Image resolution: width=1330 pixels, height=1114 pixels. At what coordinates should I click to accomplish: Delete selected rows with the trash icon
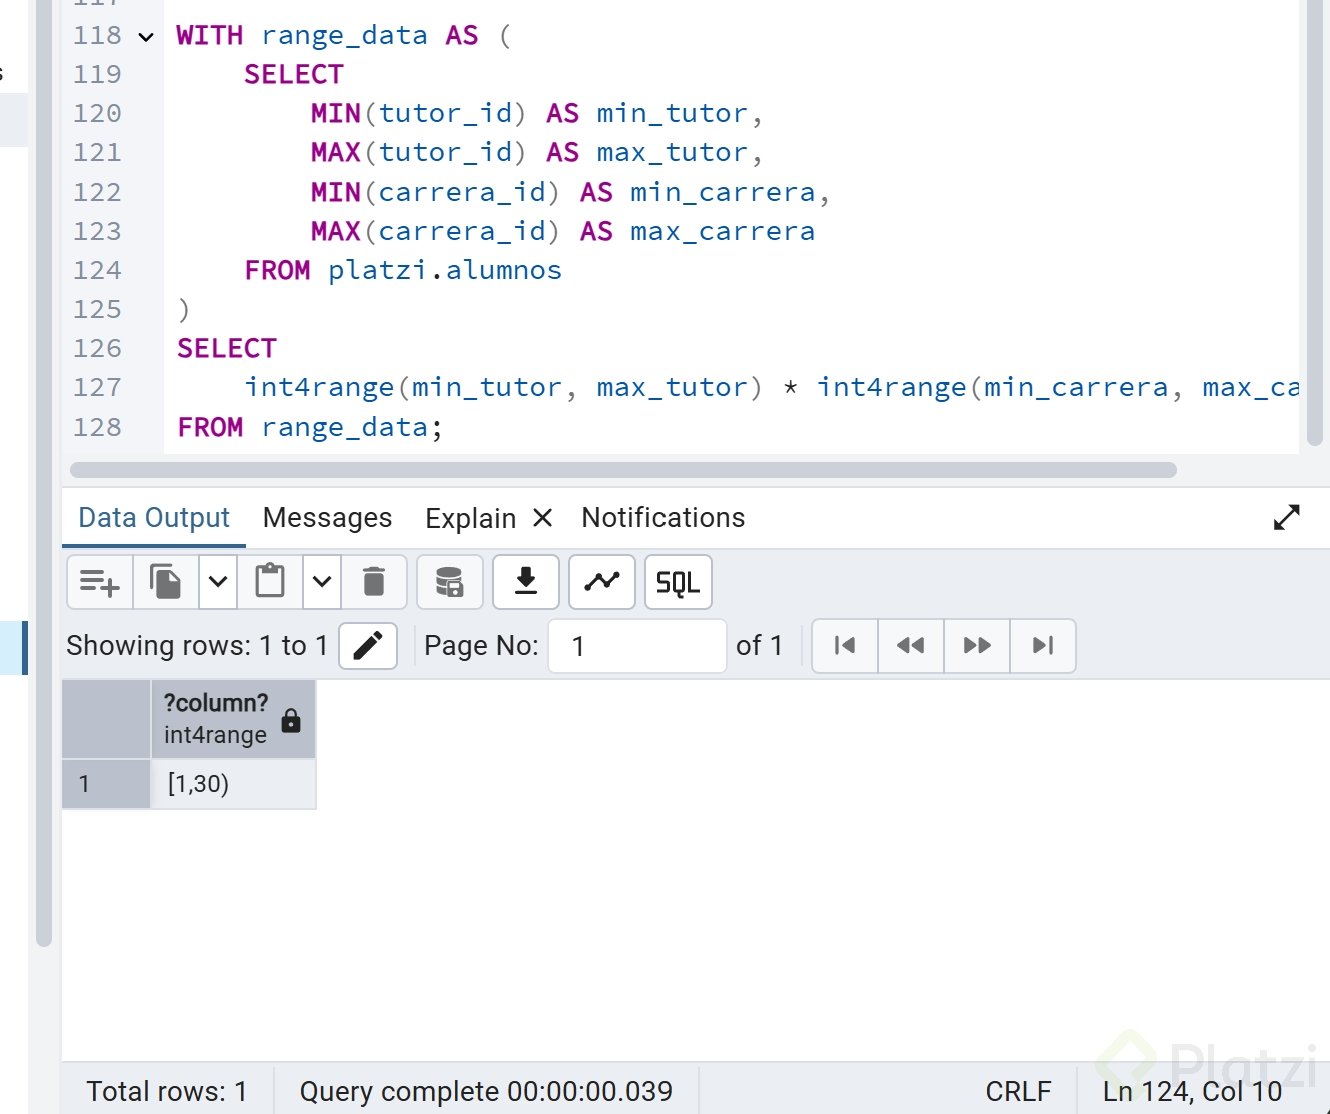pos(374,582)
